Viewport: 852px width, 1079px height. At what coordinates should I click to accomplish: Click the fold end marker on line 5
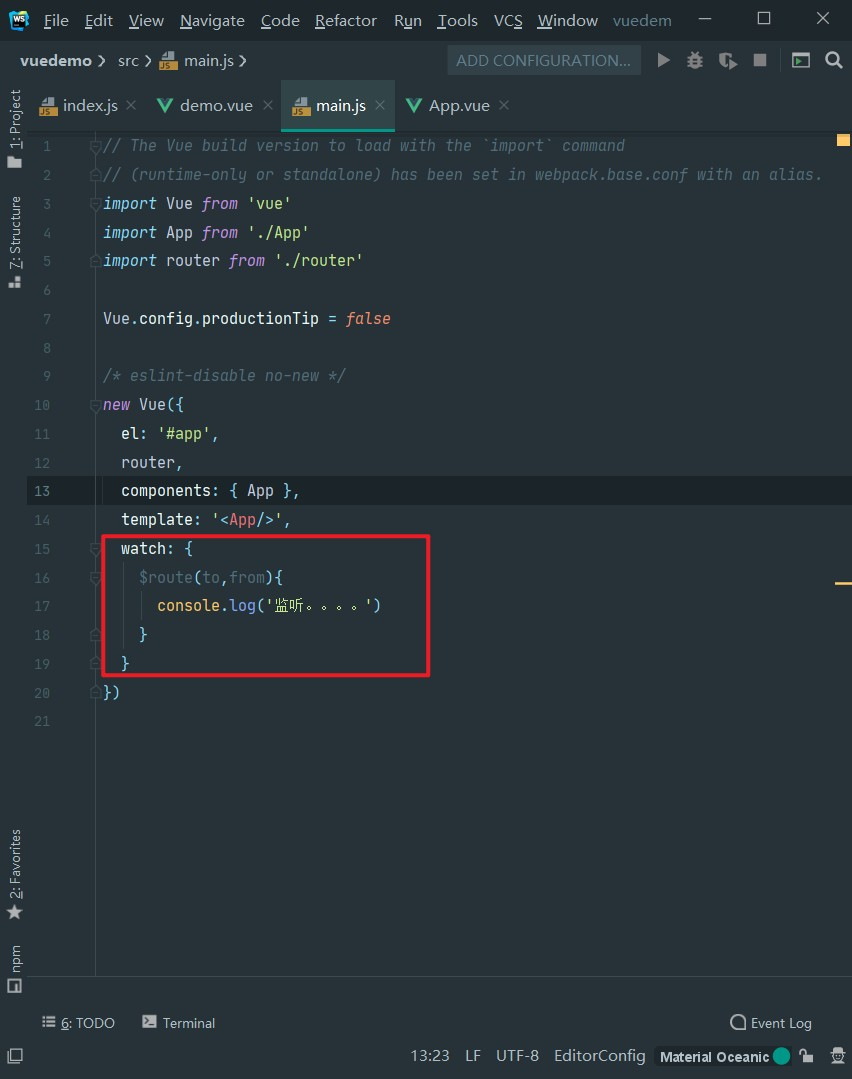(x=96, y=261)
